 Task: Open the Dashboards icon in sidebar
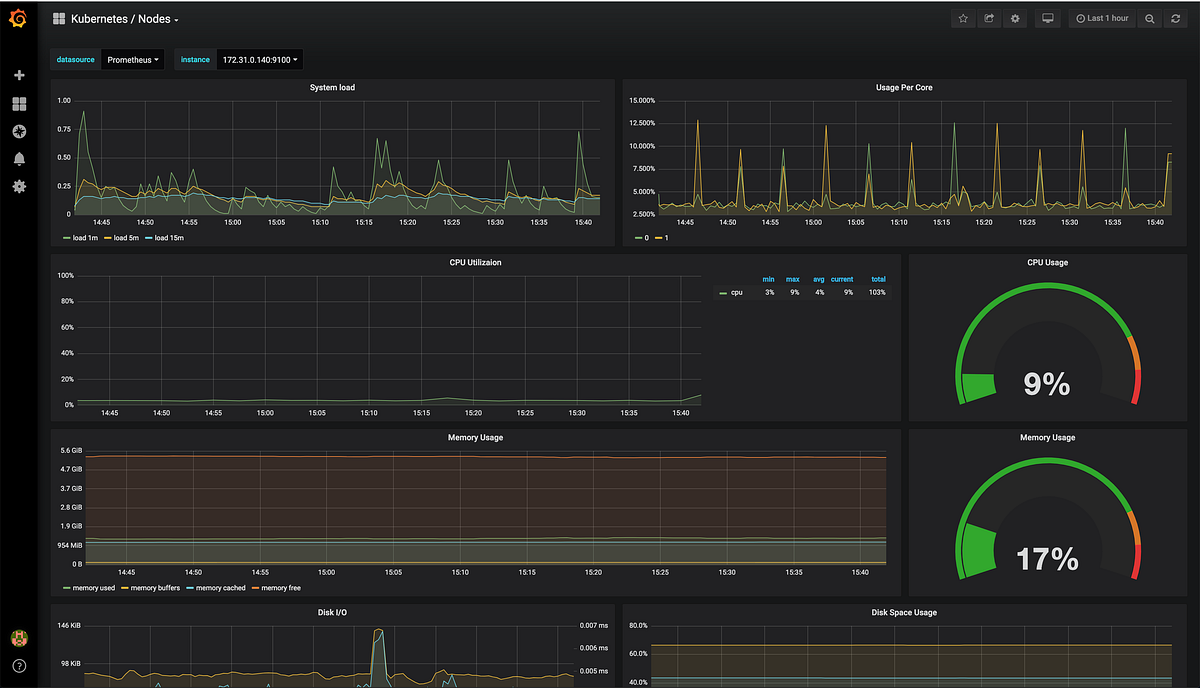click(19, 104)
